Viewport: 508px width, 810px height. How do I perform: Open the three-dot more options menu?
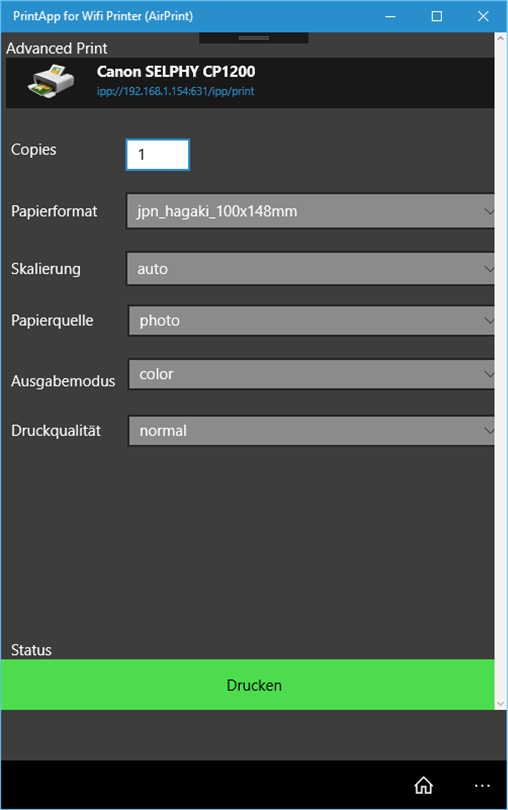coord(482,786)
